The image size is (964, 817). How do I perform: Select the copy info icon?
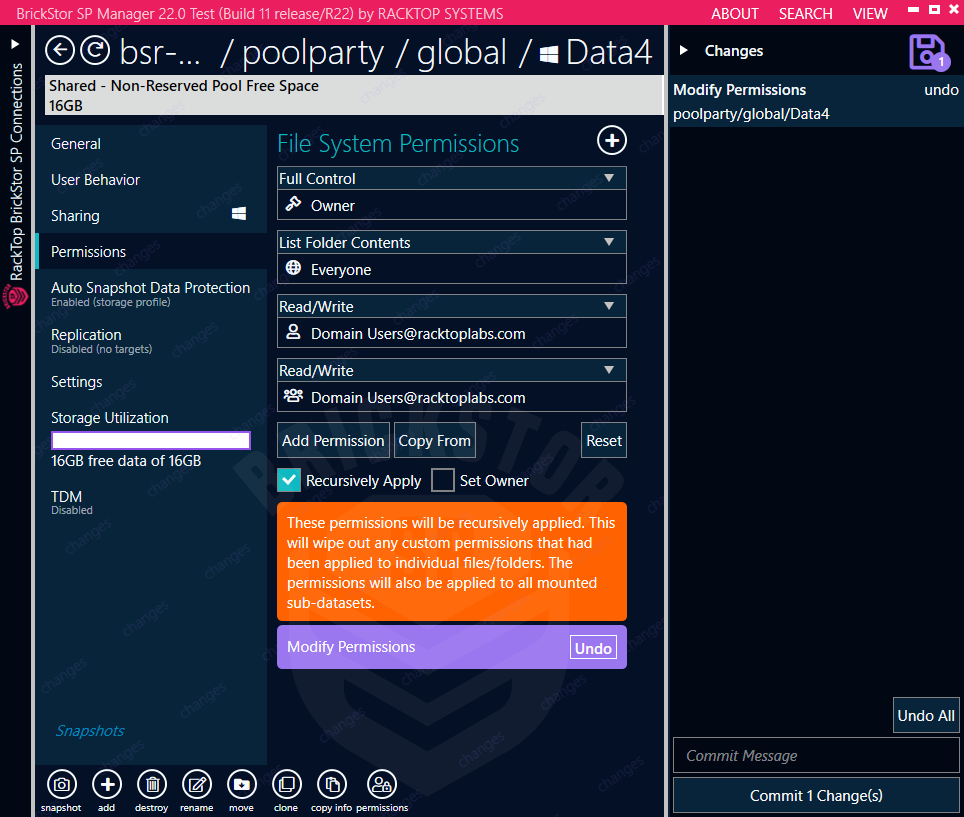331,785
